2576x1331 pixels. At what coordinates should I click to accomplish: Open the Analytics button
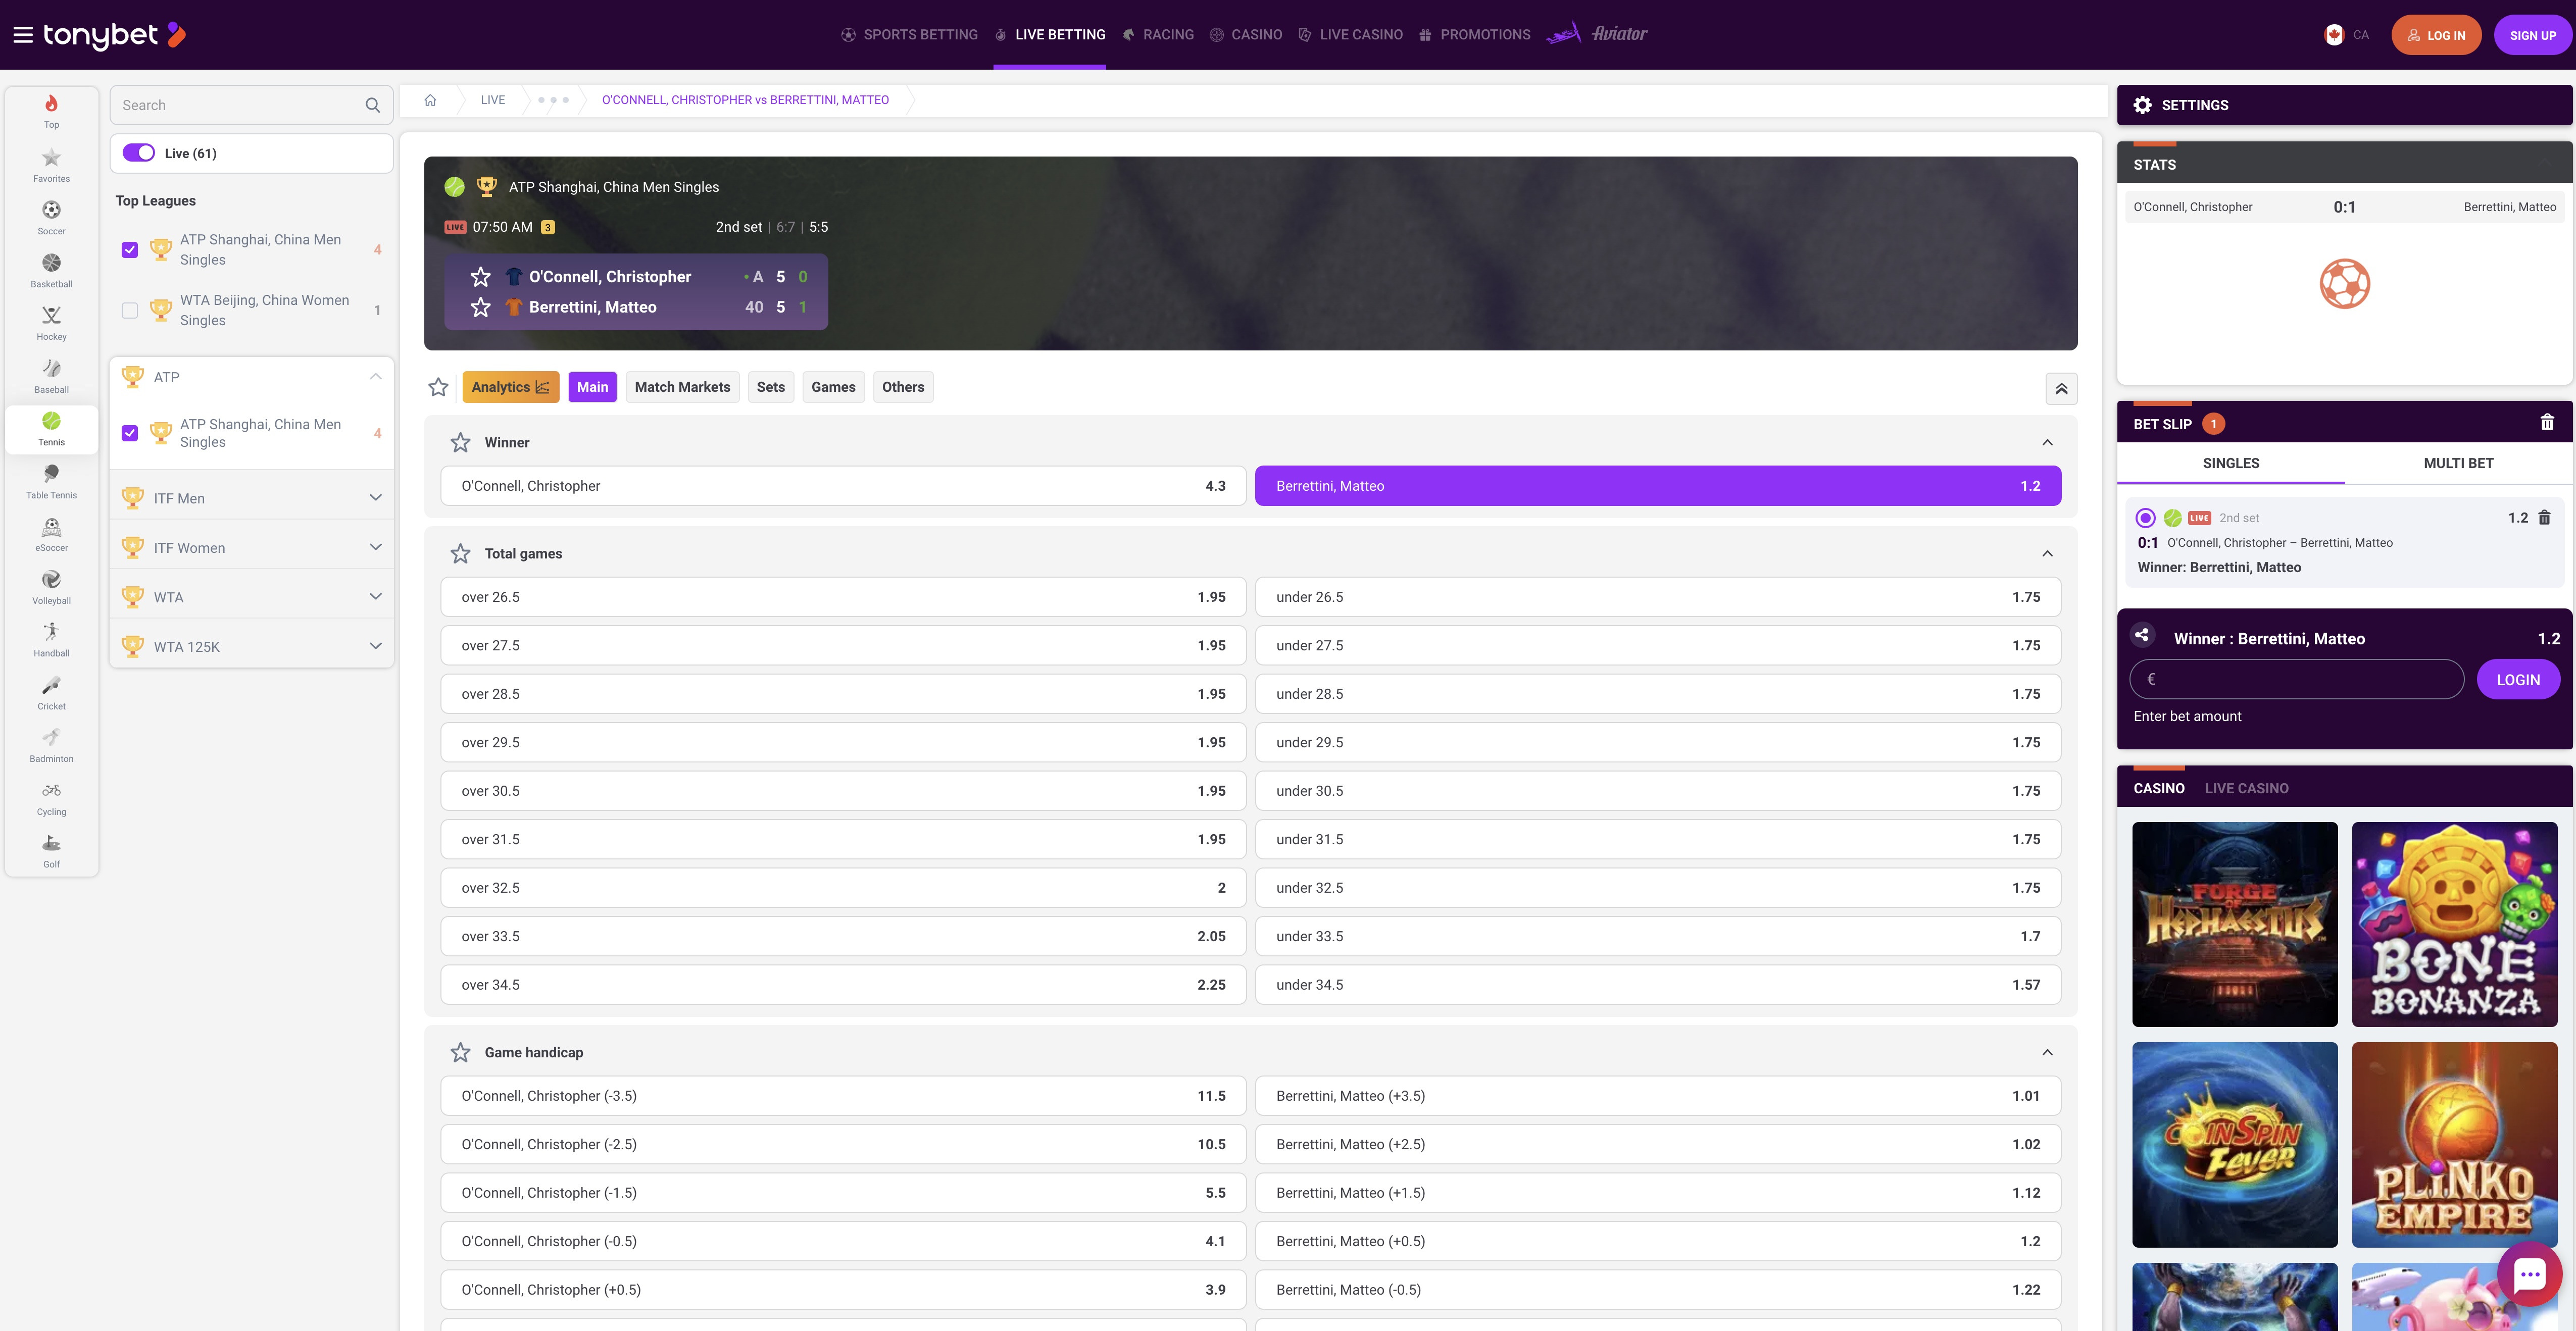[x=510, y=387]
